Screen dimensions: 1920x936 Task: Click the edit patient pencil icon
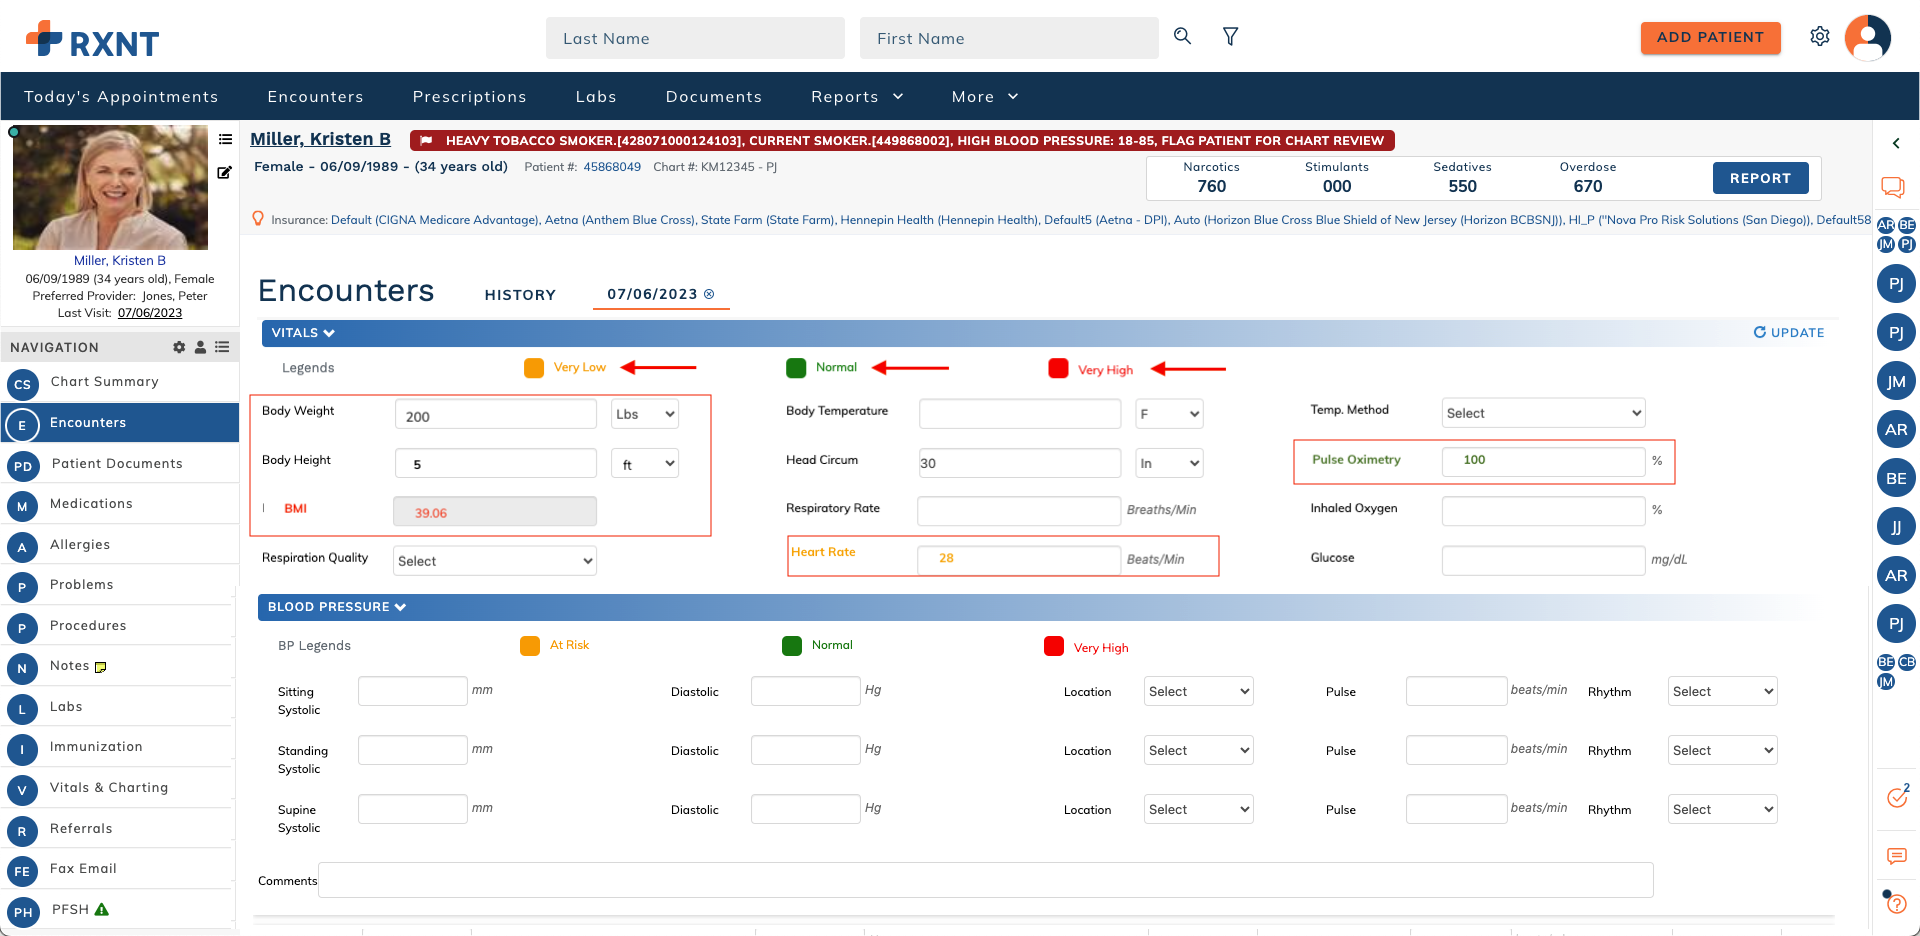225,172
